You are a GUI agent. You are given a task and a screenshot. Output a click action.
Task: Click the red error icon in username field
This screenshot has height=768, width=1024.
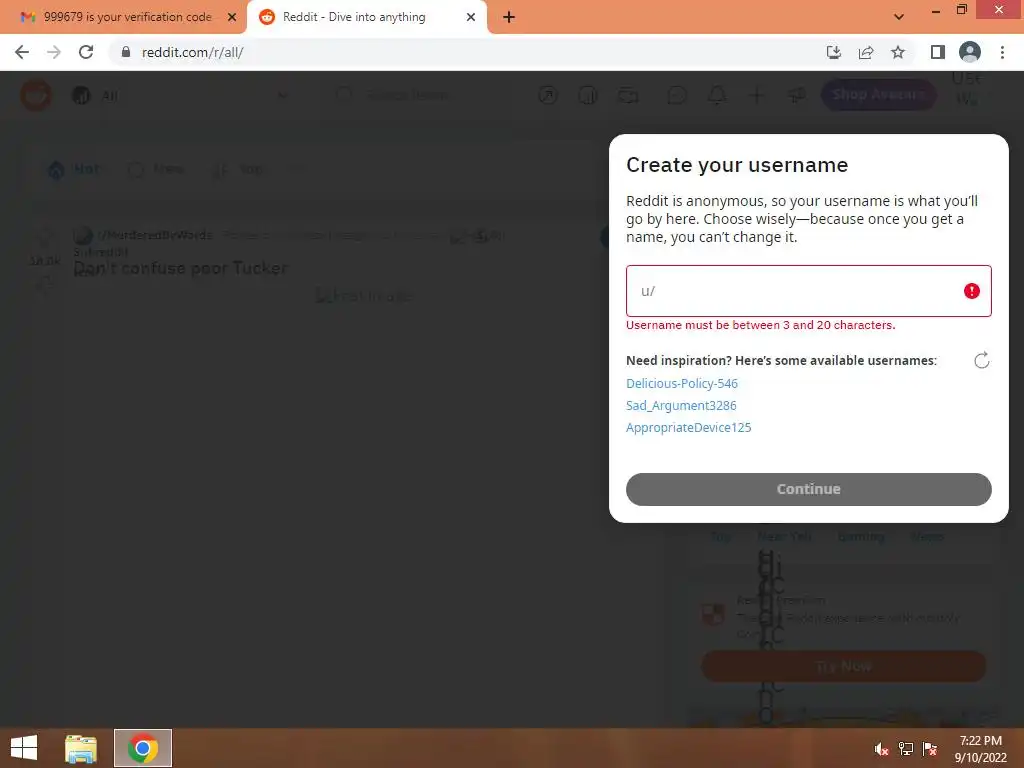[x=971, y=291]
